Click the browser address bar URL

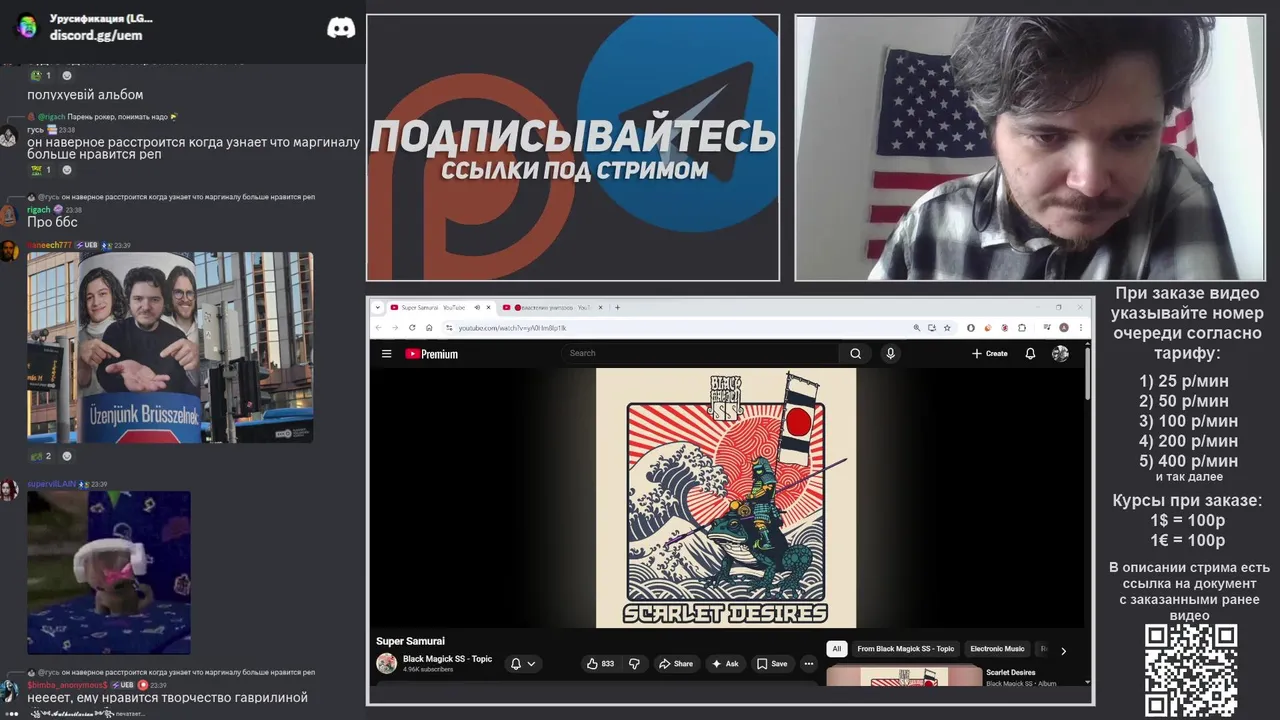512,328
